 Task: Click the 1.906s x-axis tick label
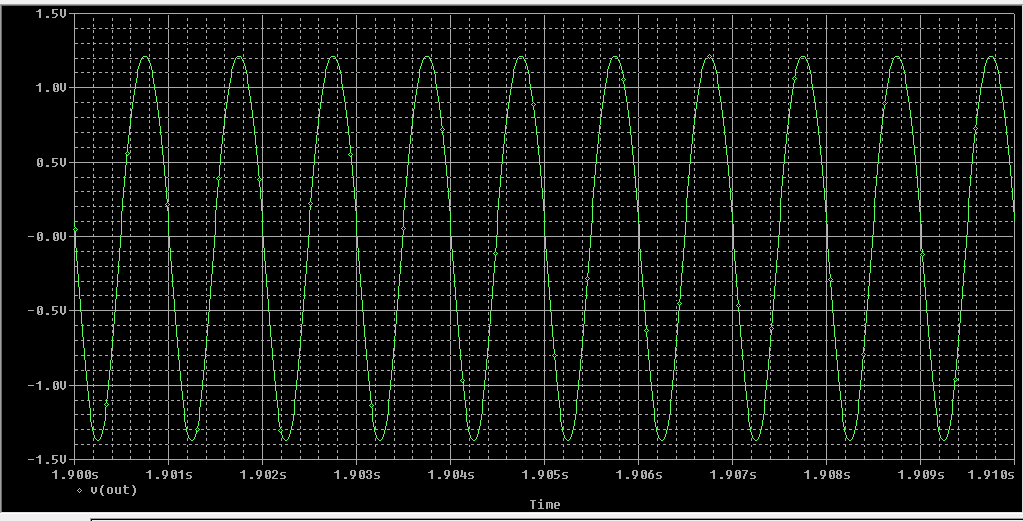tap(639, 474)
